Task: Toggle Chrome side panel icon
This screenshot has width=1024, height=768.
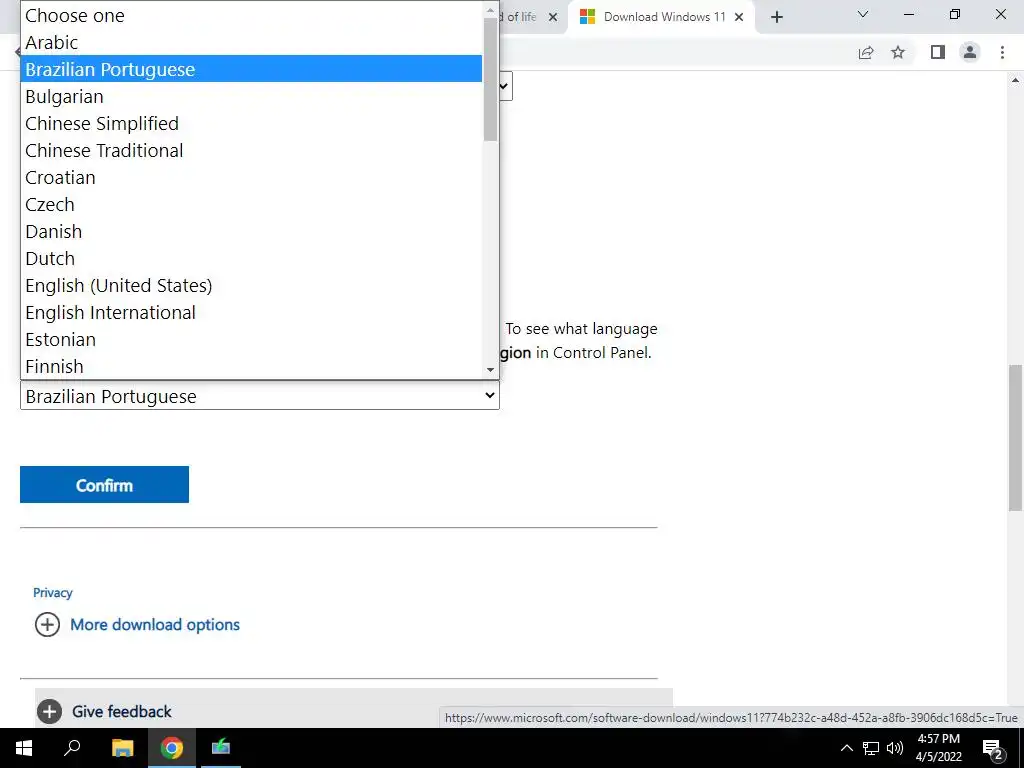Action: [x=938, y=52]
